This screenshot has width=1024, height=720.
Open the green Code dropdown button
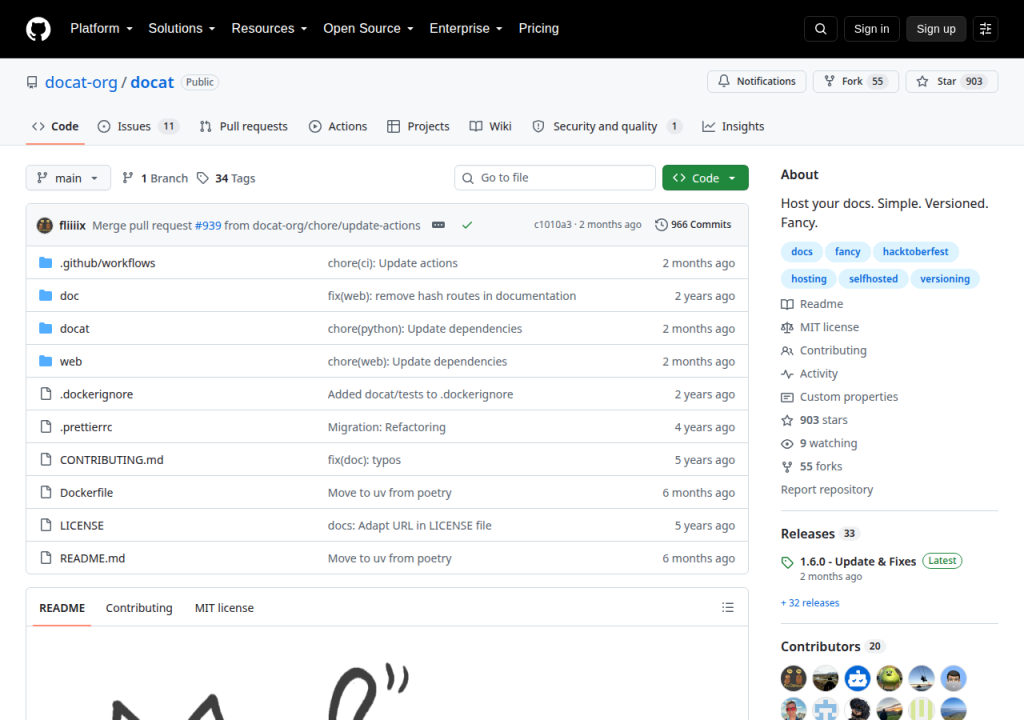(705, 178)
